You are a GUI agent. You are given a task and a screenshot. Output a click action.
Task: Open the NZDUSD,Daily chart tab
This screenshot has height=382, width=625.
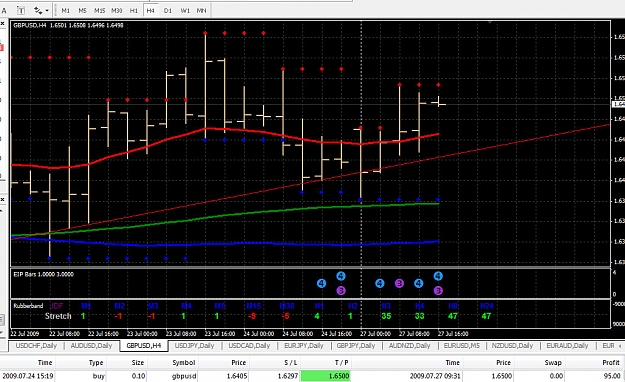pyautogui.click(x=512, y=346)
